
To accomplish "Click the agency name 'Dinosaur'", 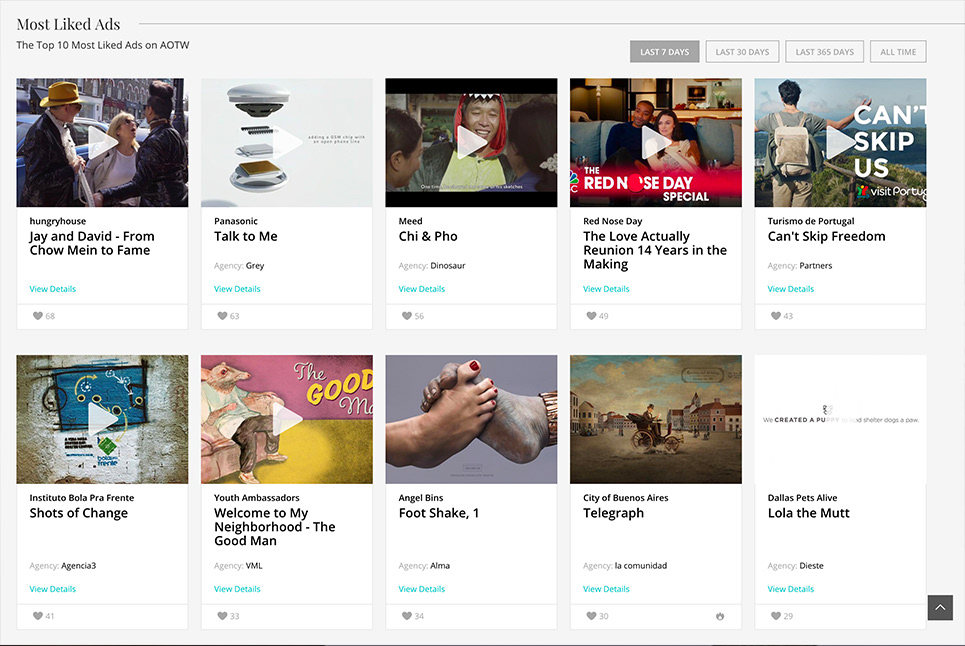I will click(447, 266).
